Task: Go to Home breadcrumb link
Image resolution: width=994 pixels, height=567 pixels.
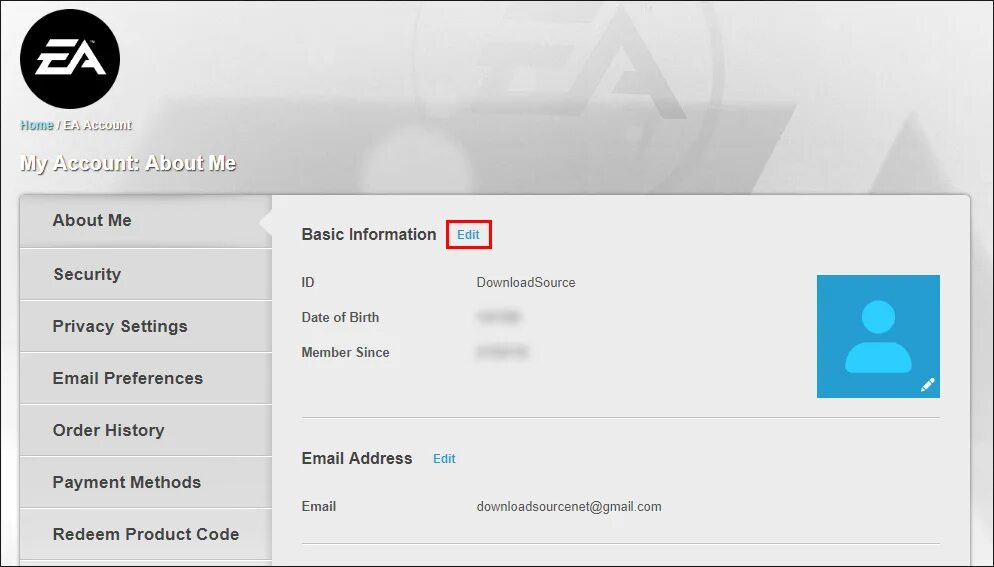Action: [x=36, y=125]
